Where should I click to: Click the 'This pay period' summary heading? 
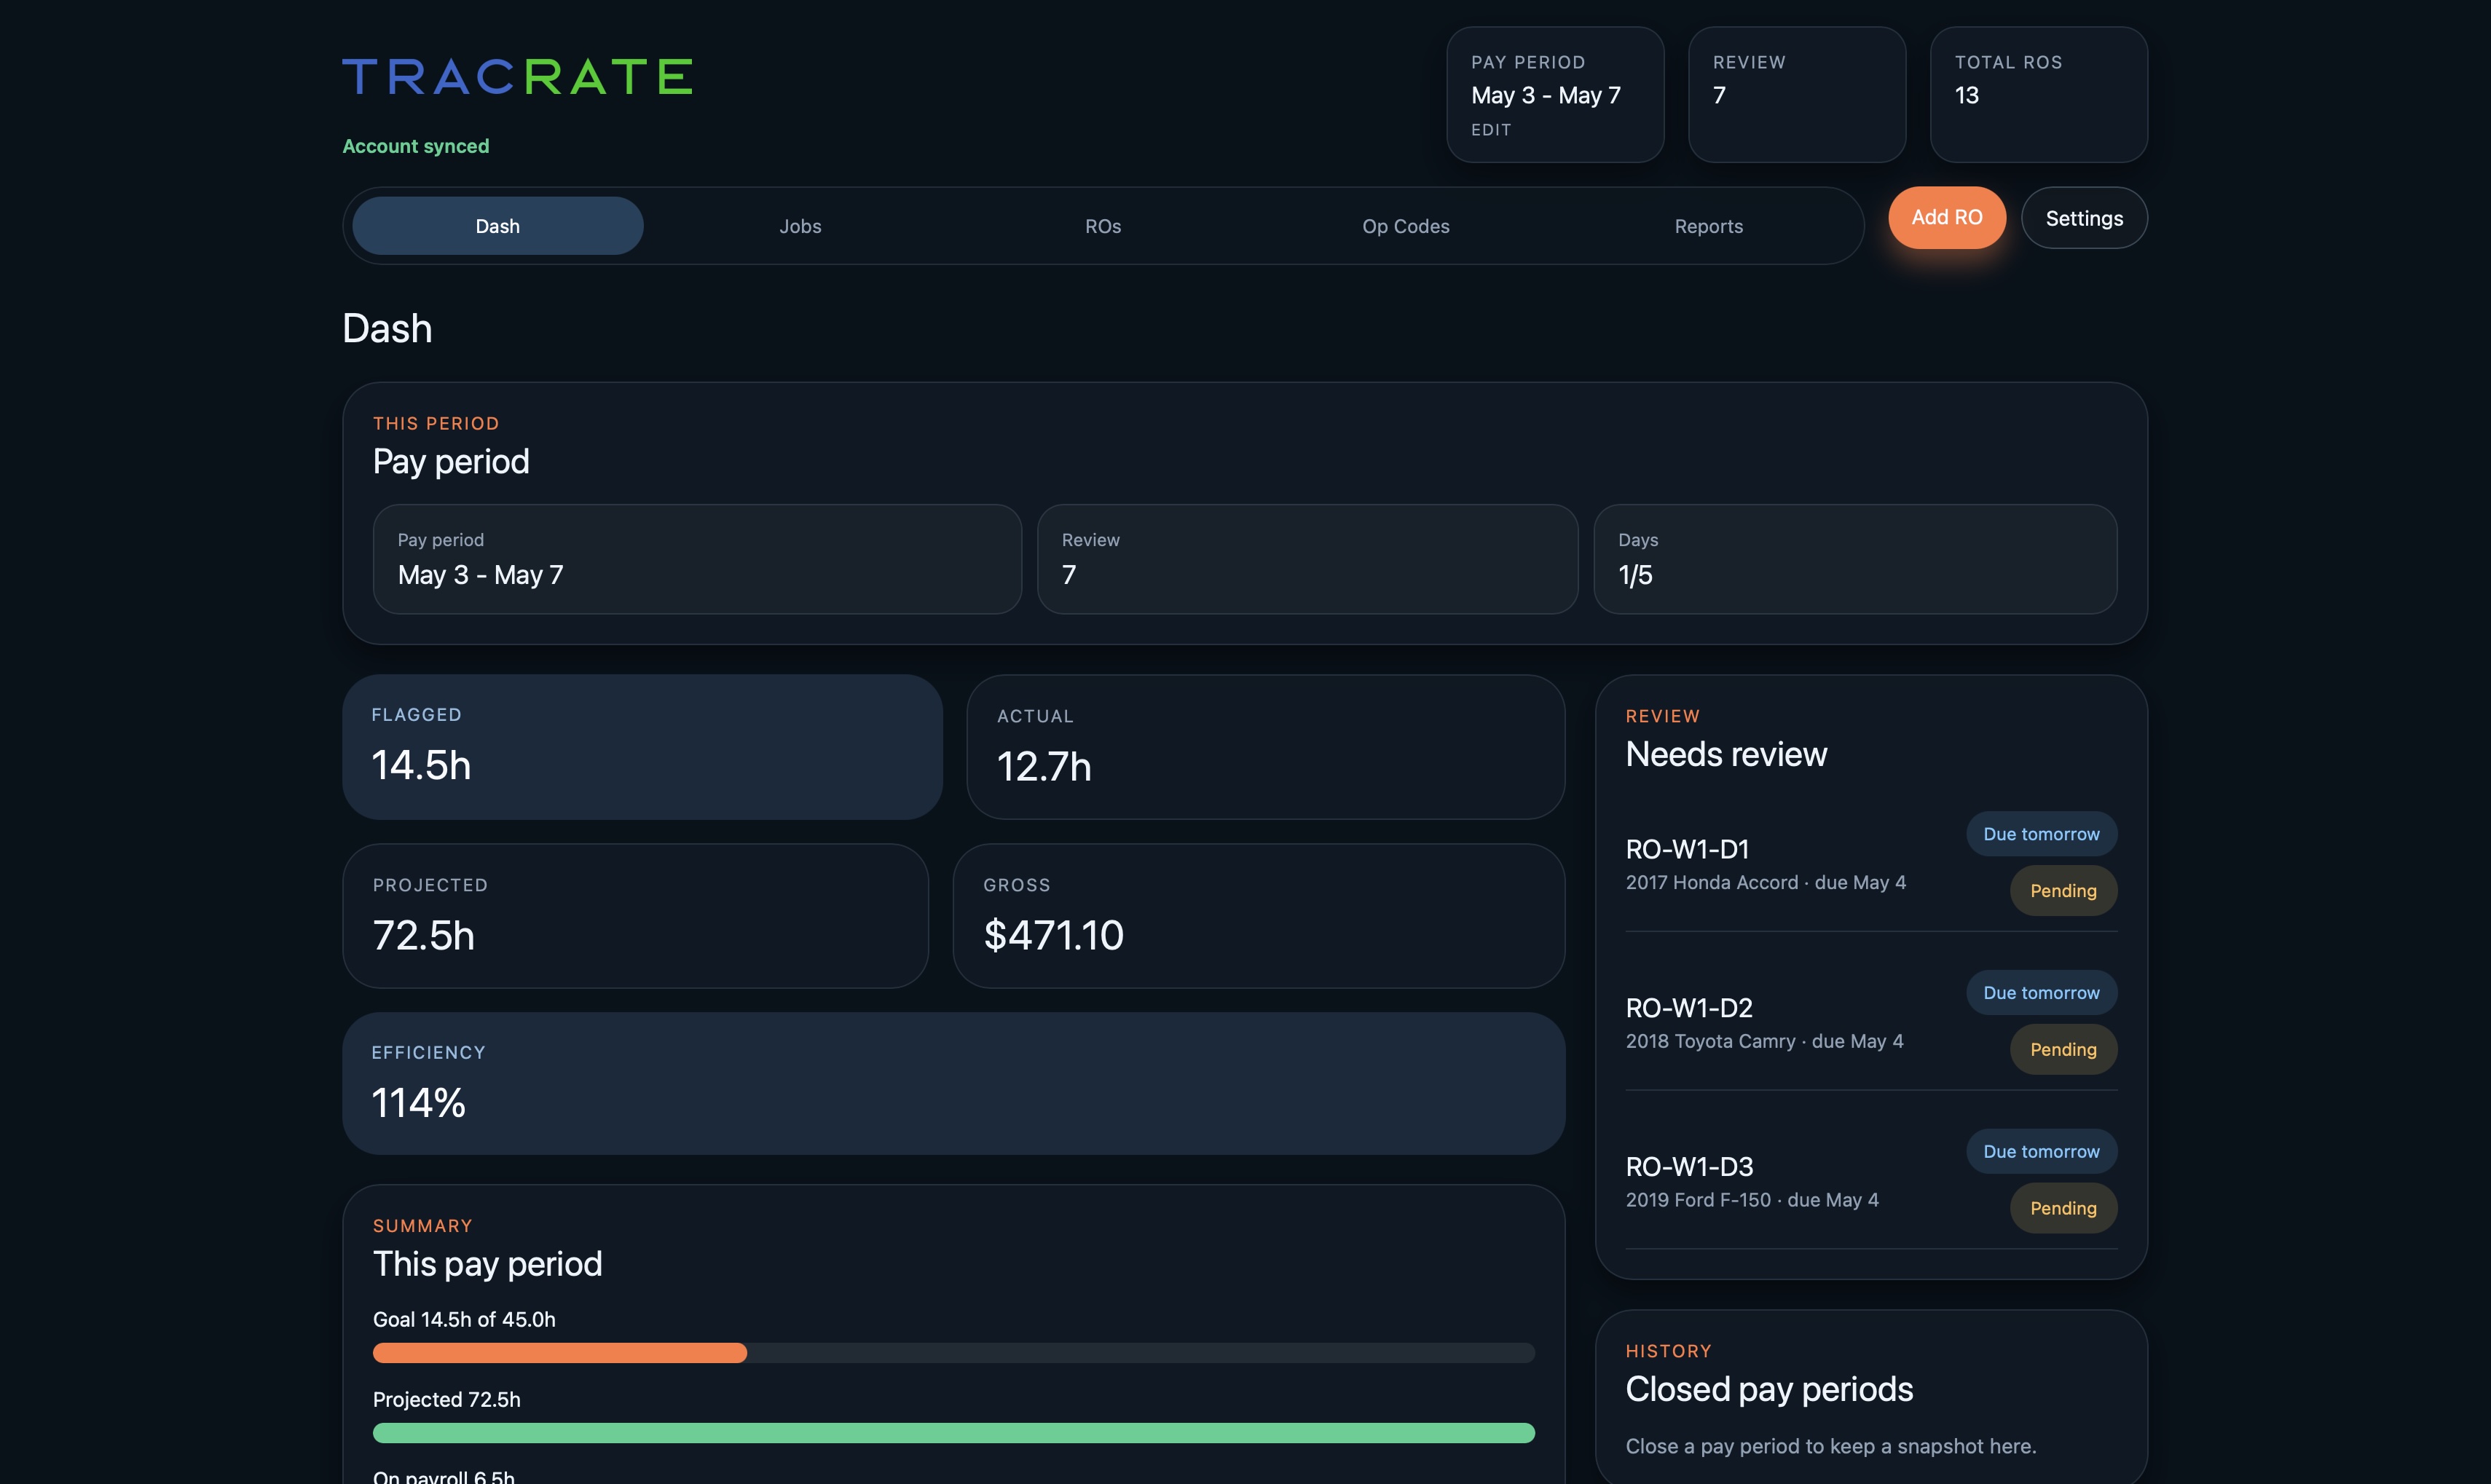[x=487, y=1264]
